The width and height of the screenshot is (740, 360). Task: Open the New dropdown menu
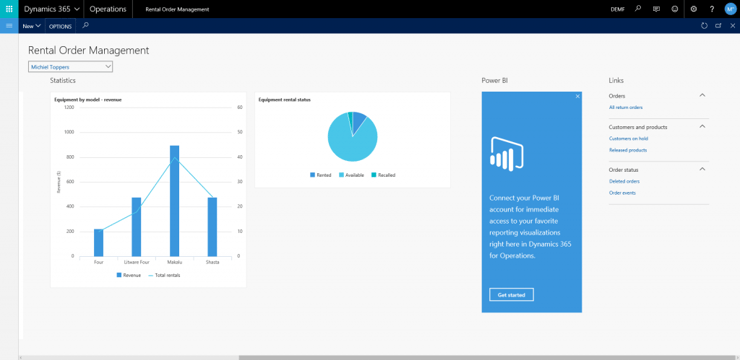click(x=32, y=26)
